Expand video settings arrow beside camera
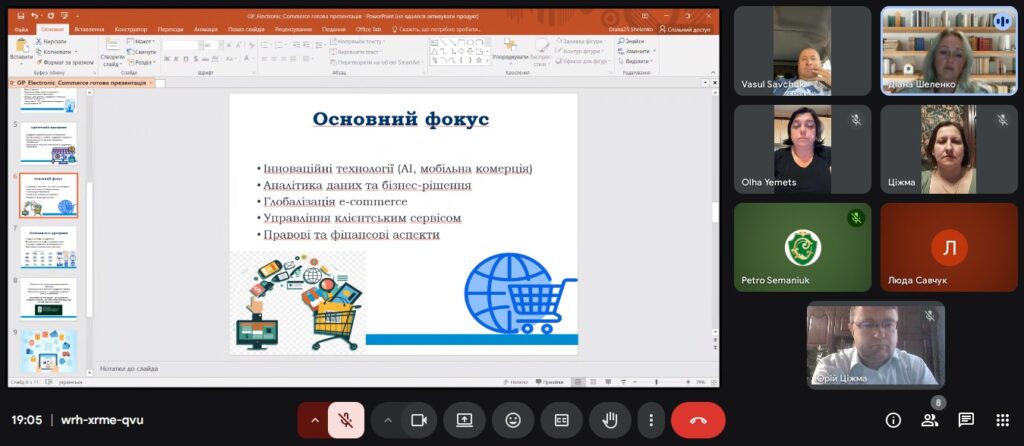The width and height of the screenshot is (1024, 446). tap(387, 420)
